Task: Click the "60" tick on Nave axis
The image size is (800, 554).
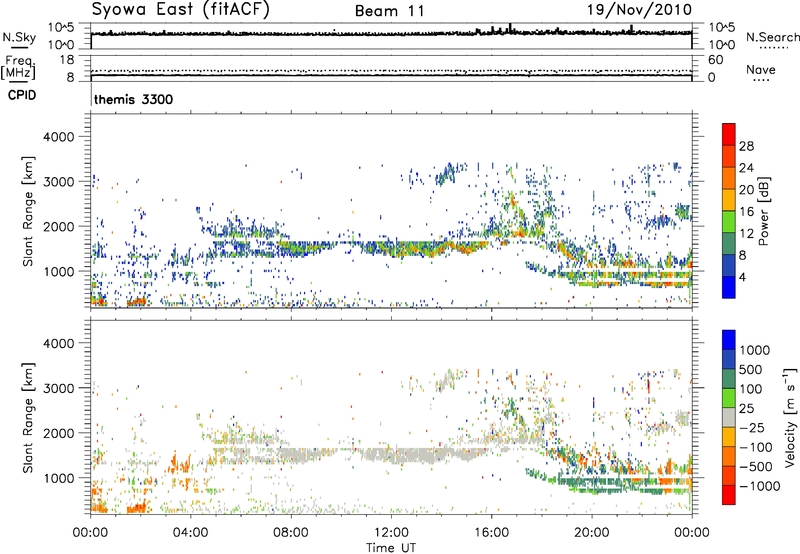Action: (x=715, y=60)
